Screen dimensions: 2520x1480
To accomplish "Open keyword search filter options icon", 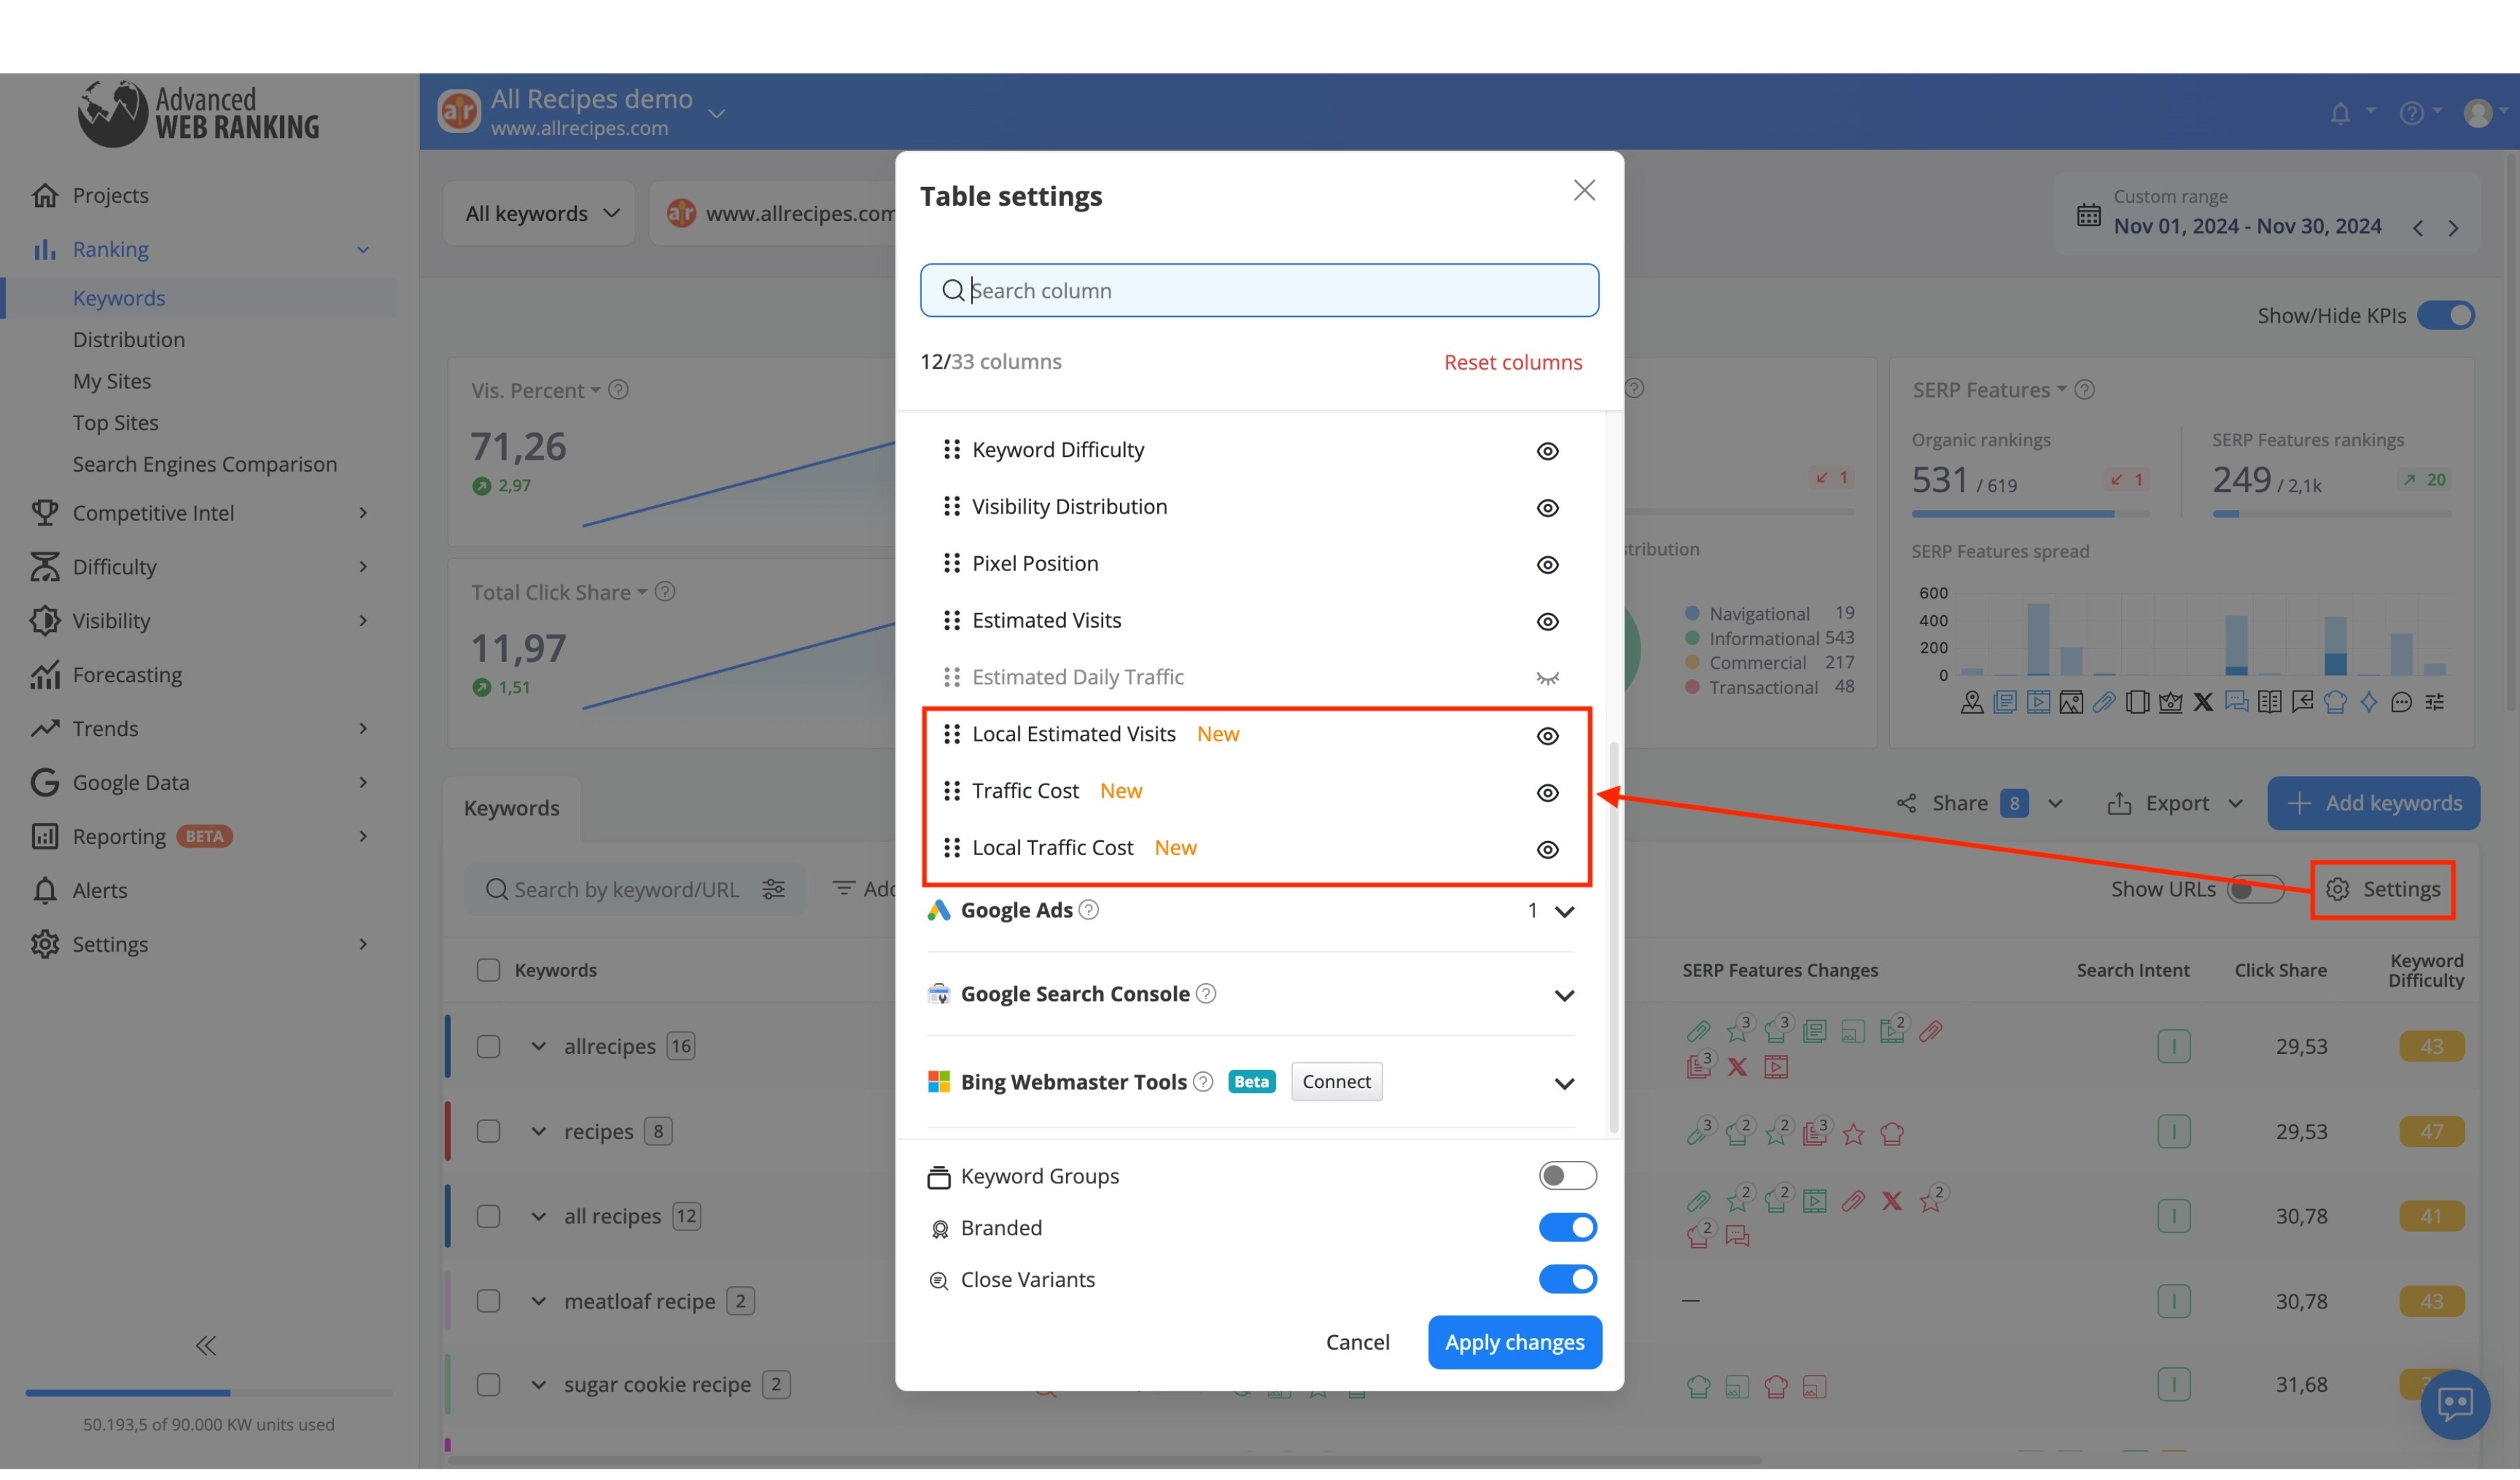I will [773, 889].
